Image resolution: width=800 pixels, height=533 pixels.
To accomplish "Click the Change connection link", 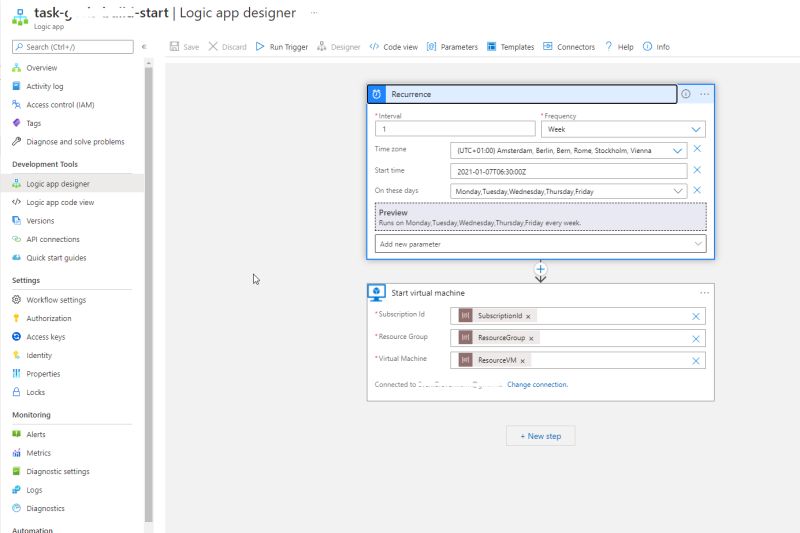I will tap(537, 385).
